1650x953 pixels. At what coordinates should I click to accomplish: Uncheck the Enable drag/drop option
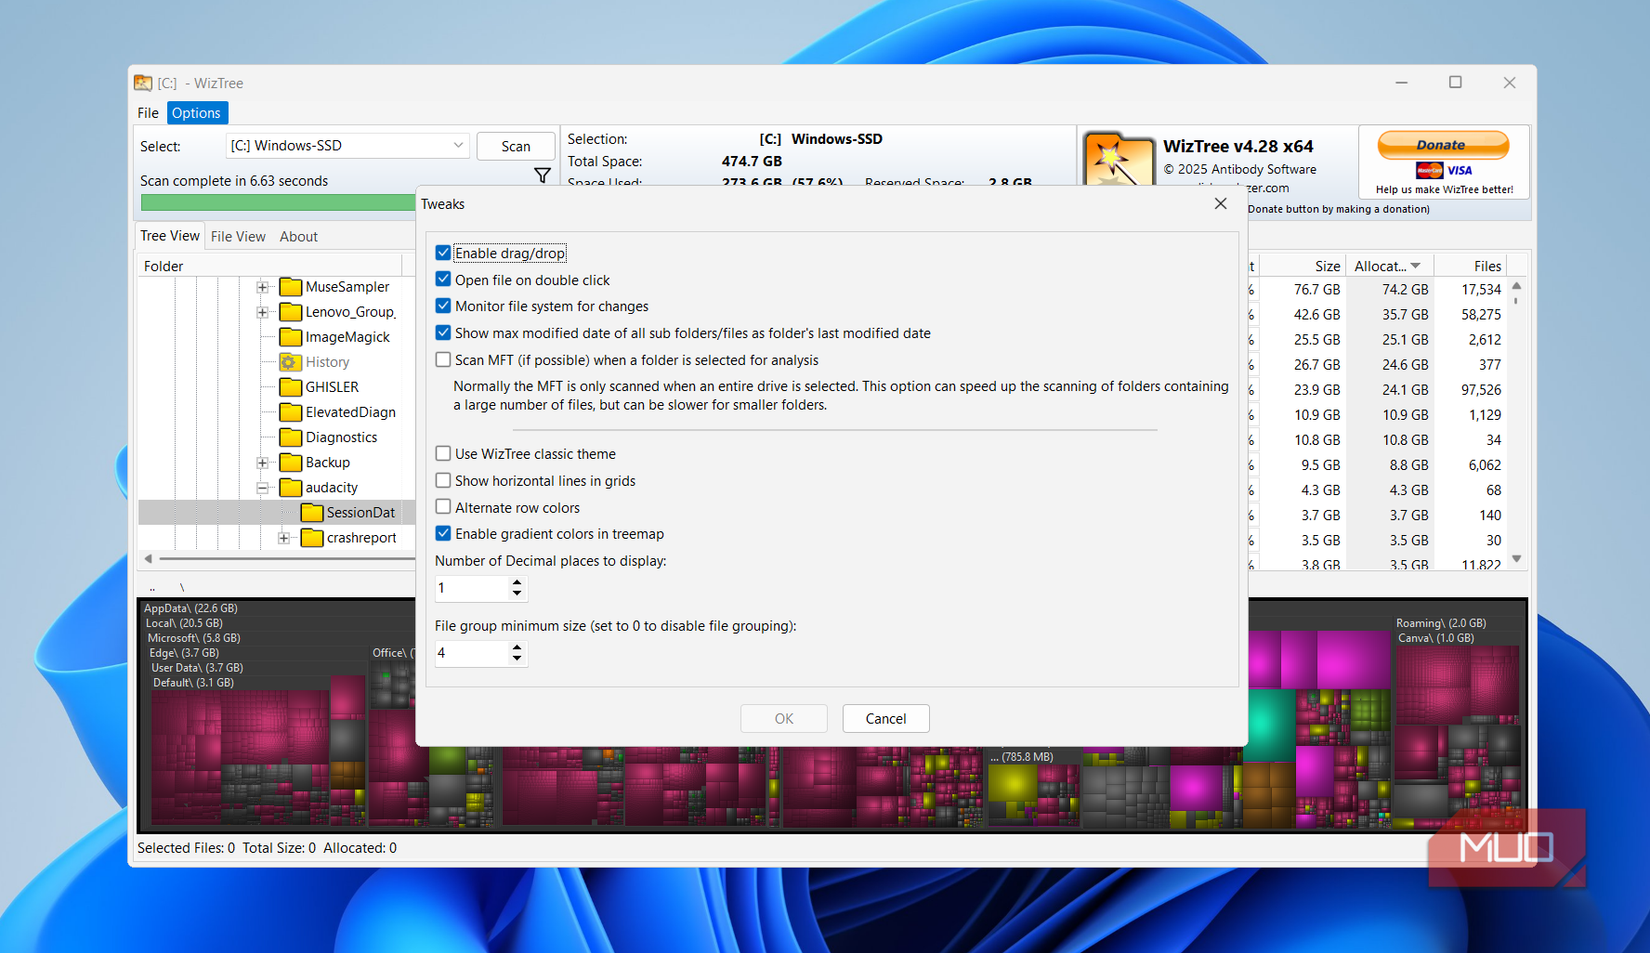(443, 252)
